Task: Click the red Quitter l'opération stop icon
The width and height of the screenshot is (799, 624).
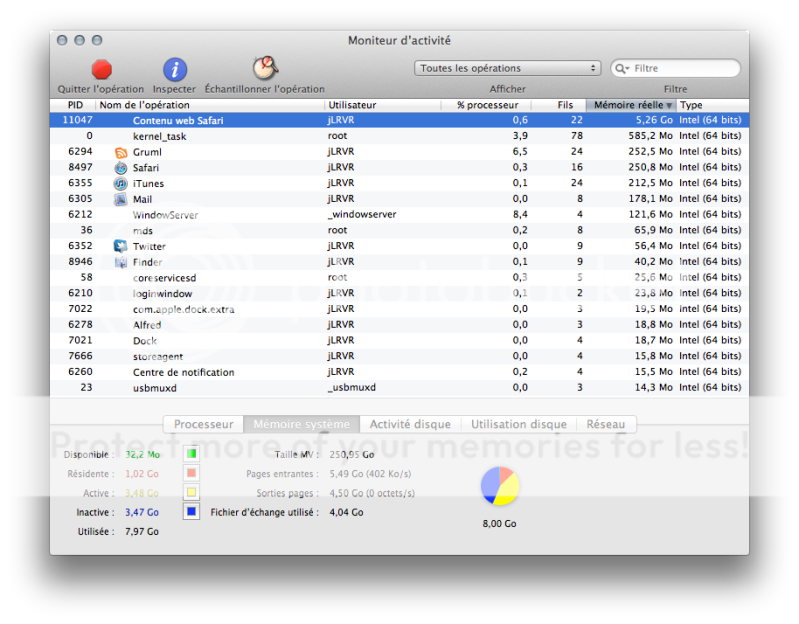Action: click(101, 70)
